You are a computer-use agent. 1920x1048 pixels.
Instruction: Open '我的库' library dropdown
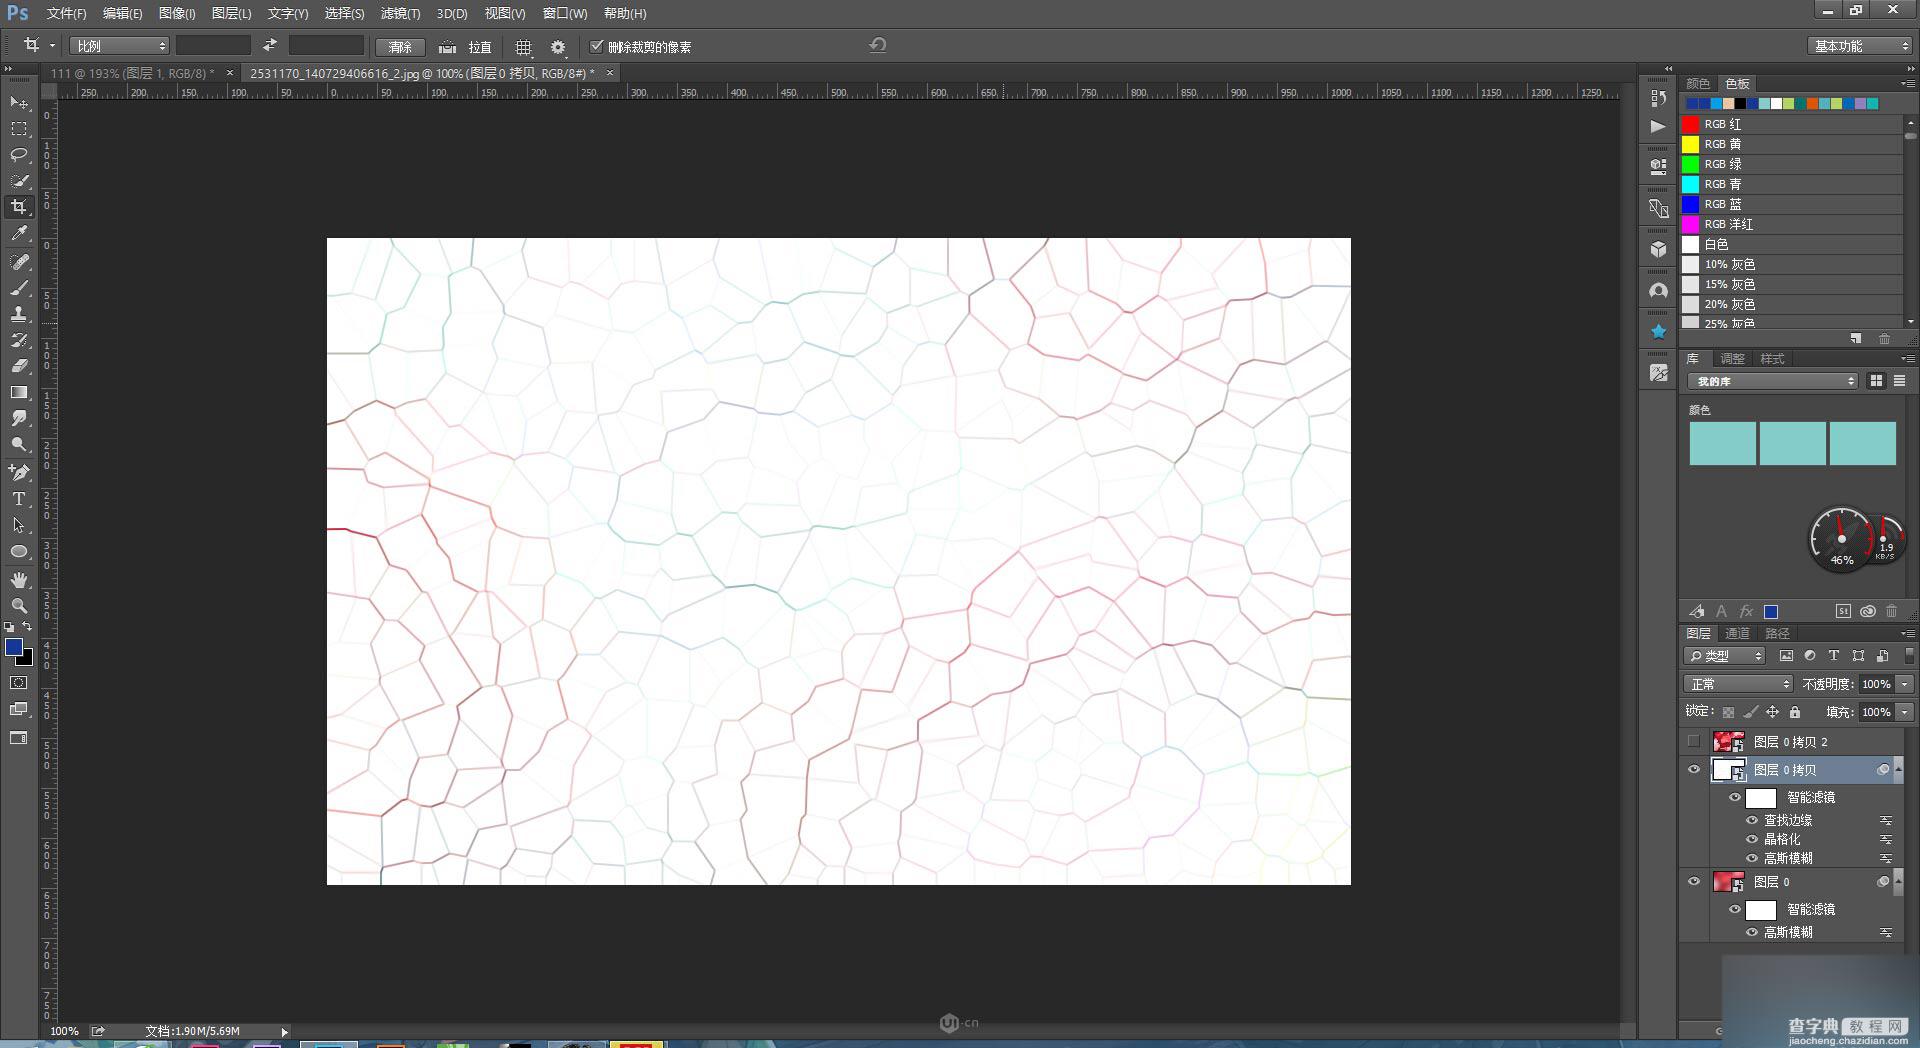tap(1773, 381)
